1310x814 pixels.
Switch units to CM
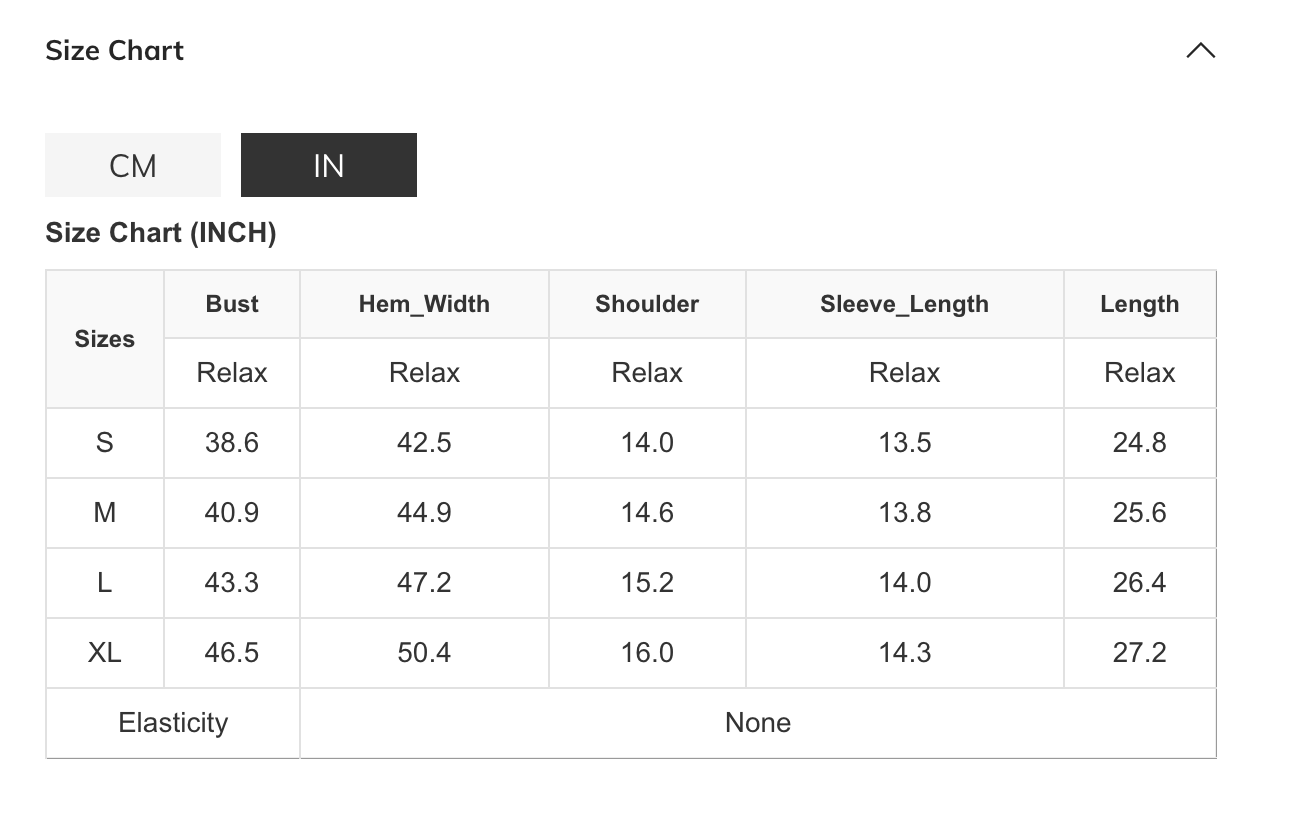pyautogui.click(x=133, y=165)
